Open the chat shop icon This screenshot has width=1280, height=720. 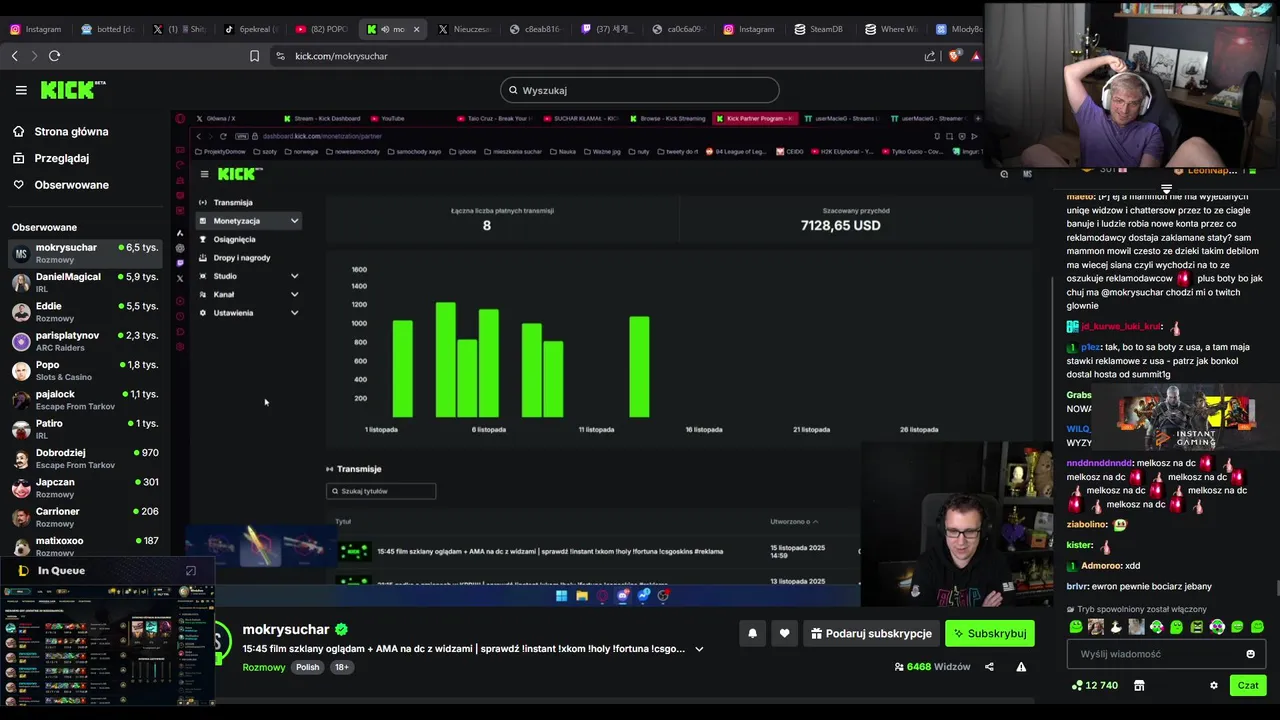coord(1139,686)
